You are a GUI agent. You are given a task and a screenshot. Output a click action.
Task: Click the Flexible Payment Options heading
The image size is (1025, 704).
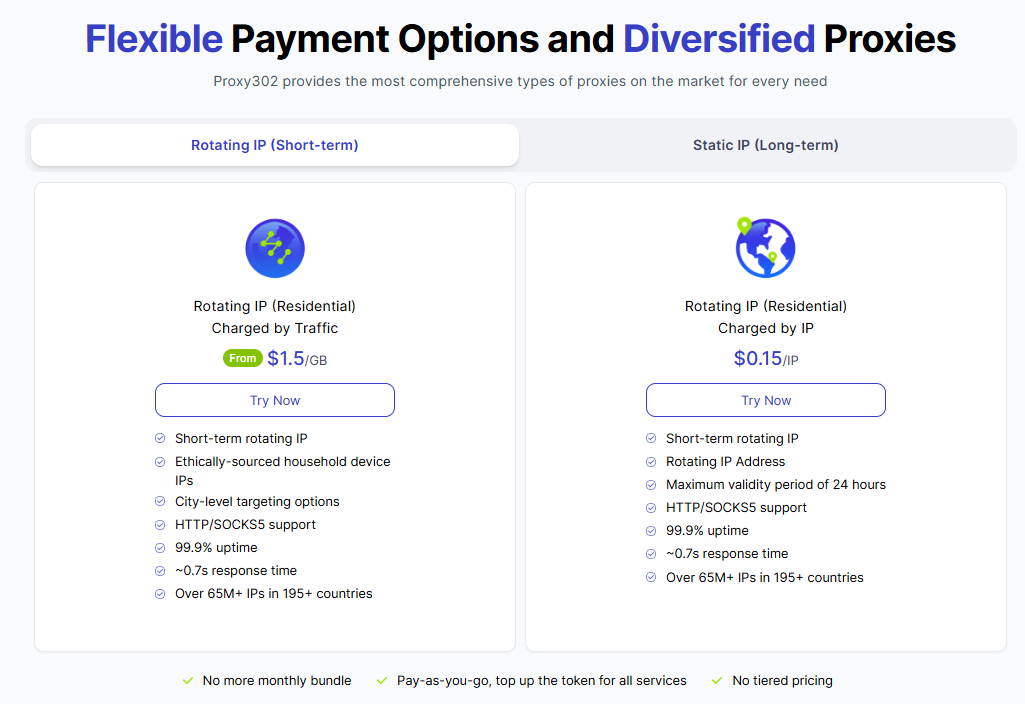click(520, 39)
